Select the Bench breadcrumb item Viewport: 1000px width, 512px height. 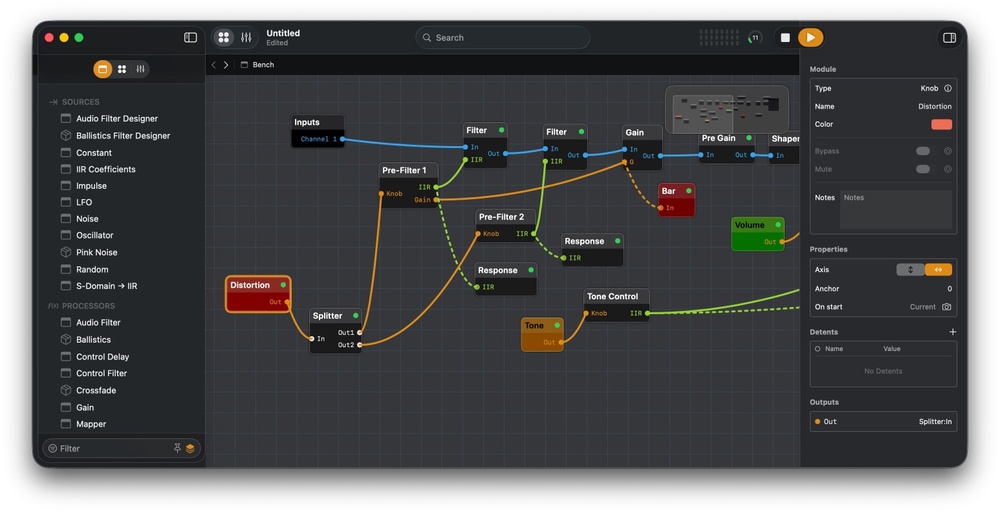[x=263, y=65]
